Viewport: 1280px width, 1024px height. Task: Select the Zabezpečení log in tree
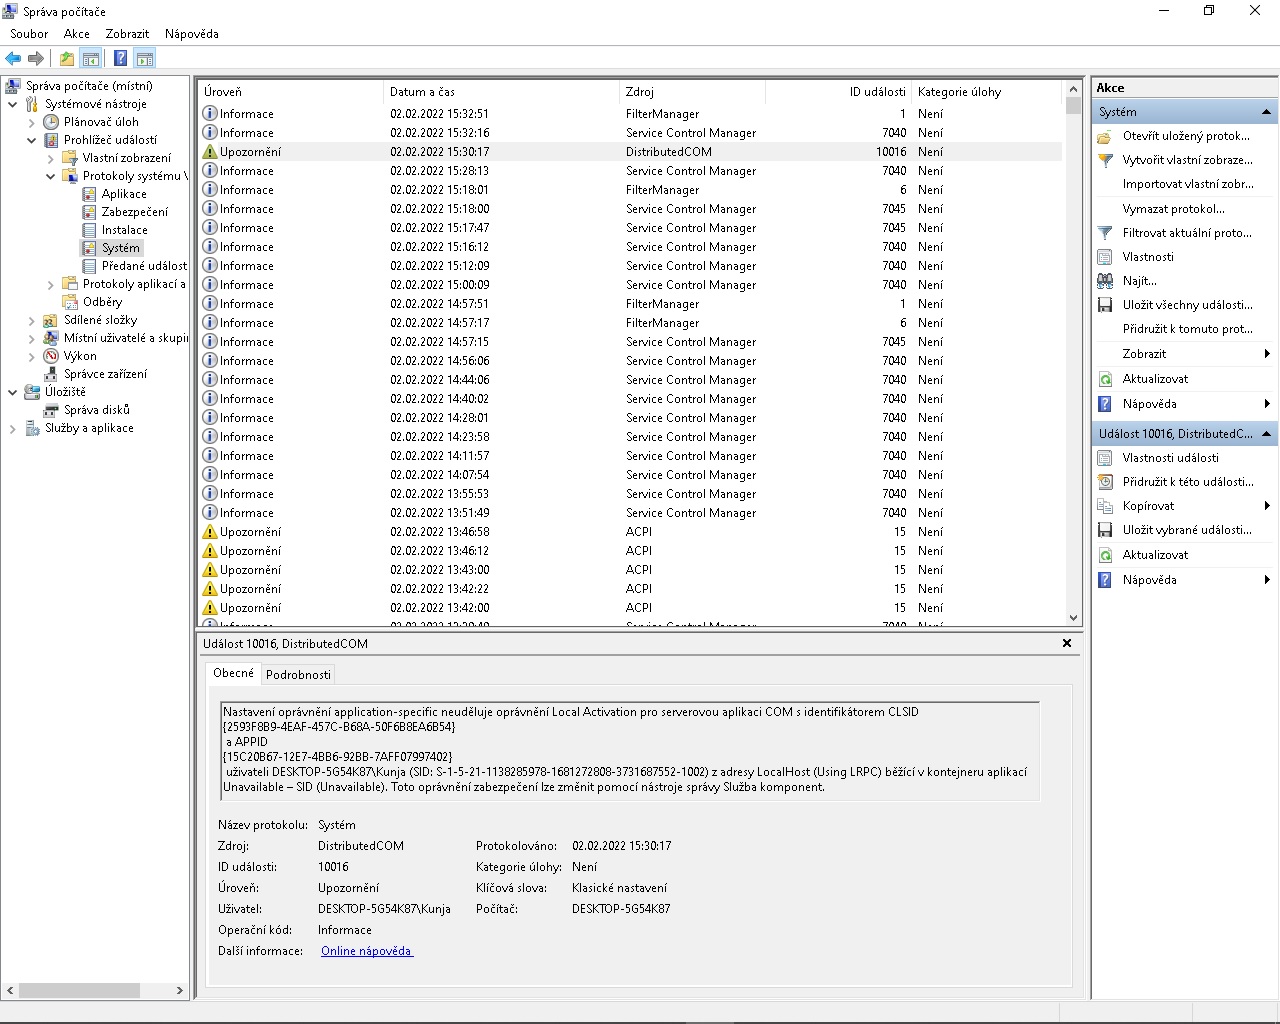pos(134,212)
